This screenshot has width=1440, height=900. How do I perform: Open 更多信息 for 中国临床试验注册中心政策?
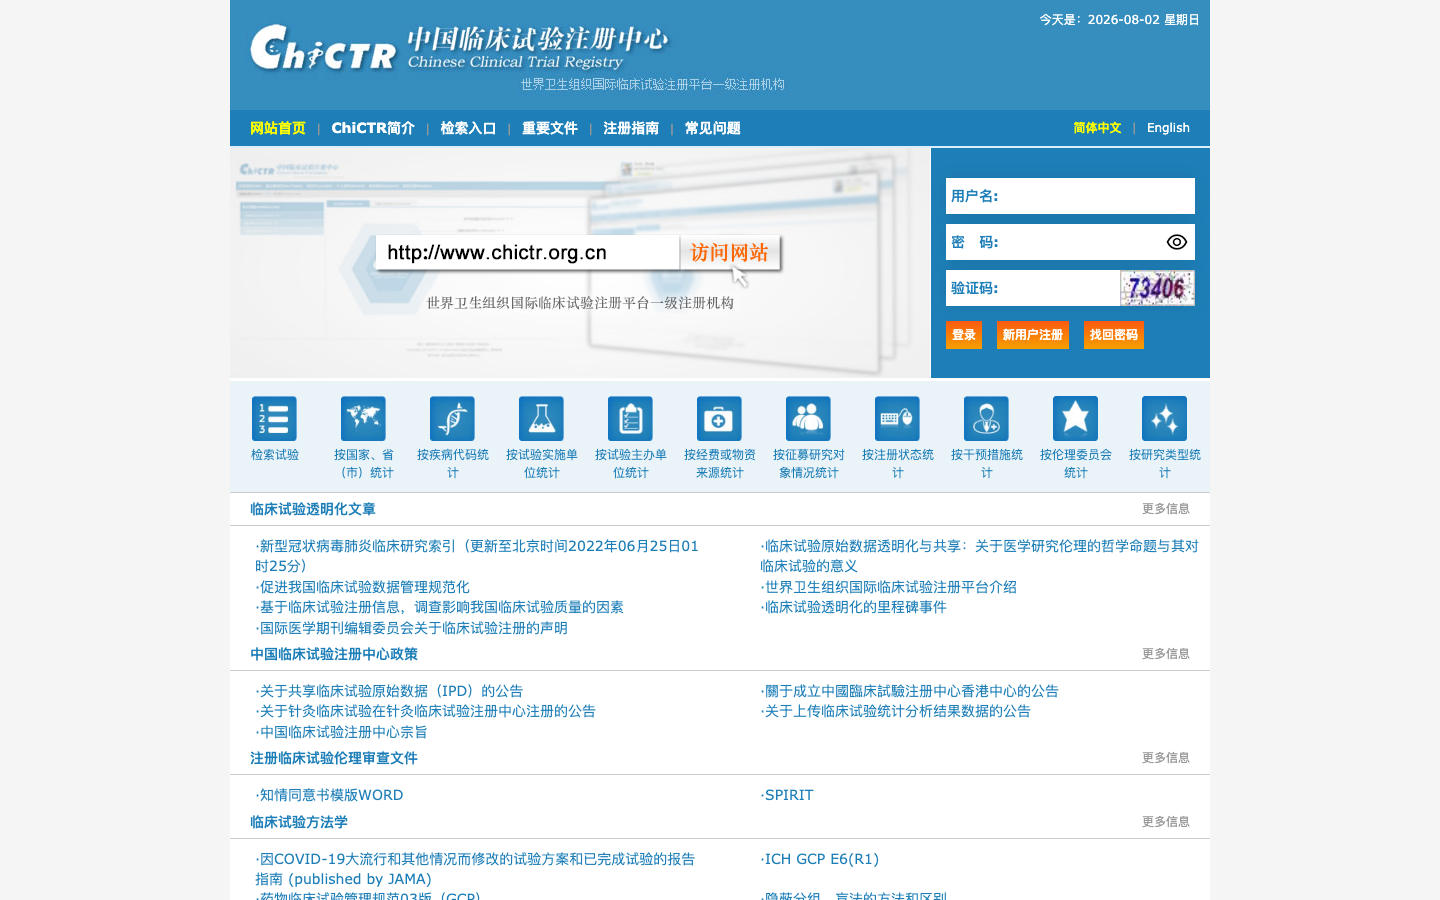pos(1166,654)
